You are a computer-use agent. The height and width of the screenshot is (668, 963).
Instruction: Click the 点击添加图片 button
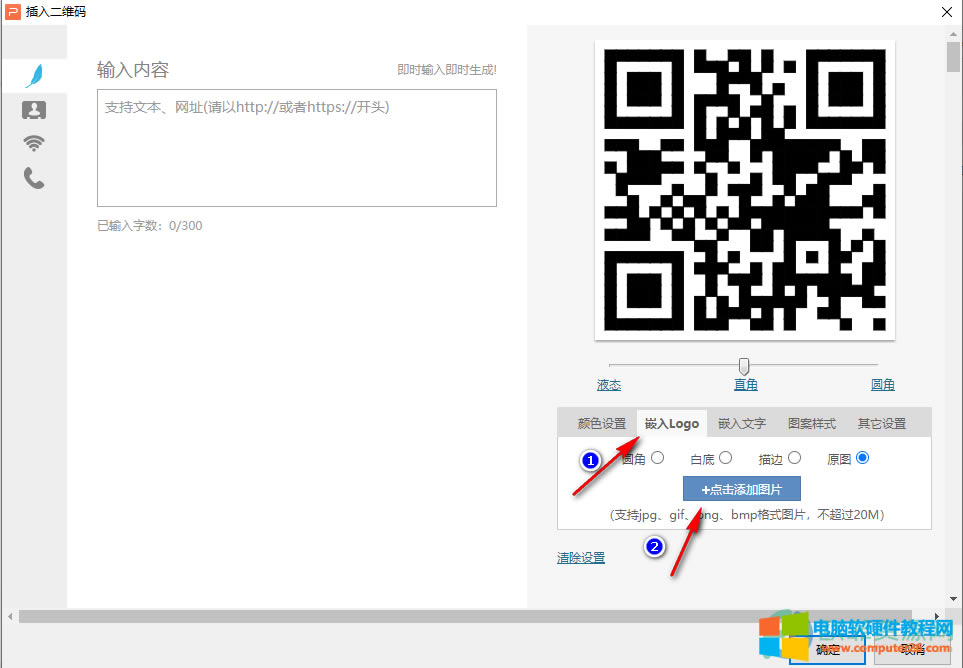point(741,488)
